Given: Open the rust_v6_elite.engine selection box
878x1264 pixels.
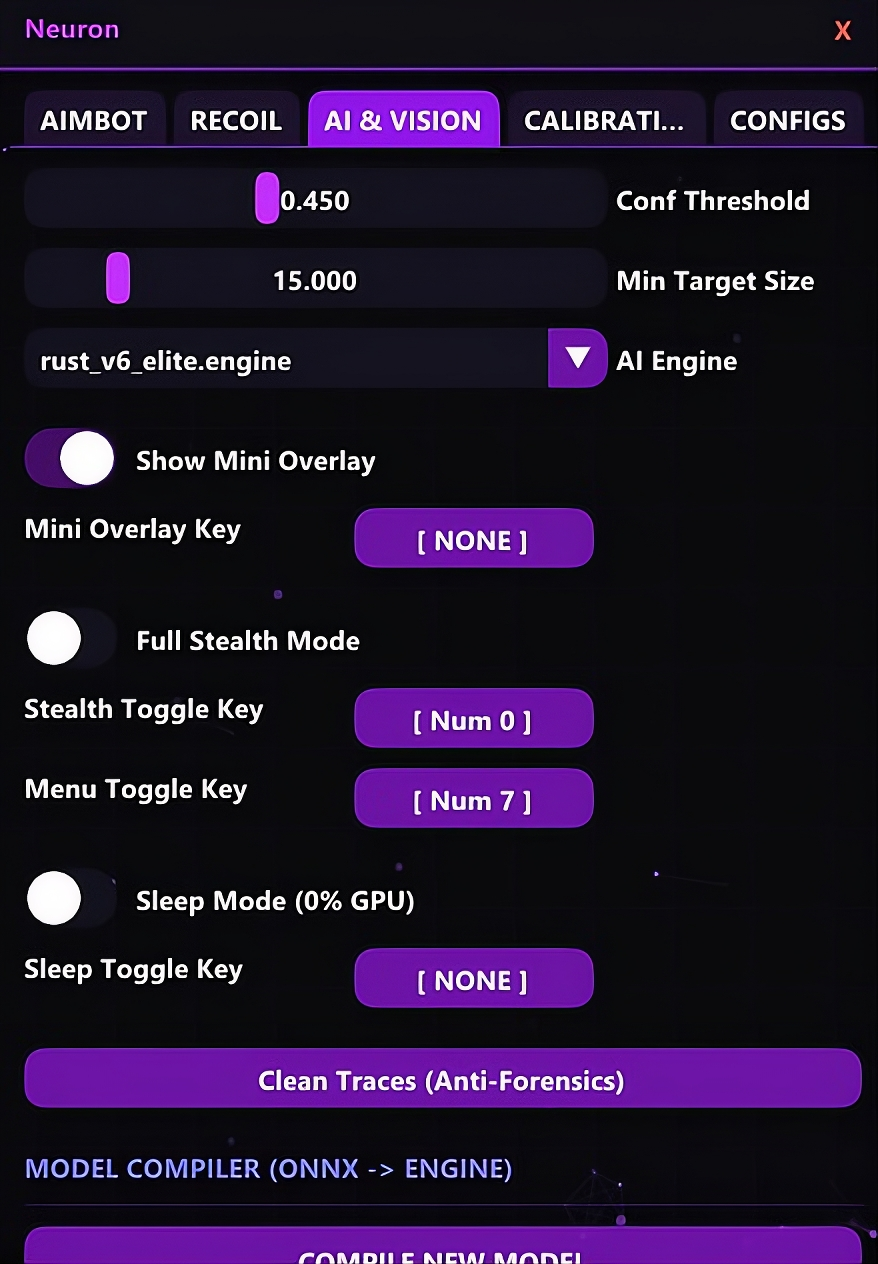Looking at the screenshot, I should coord(285,359).
